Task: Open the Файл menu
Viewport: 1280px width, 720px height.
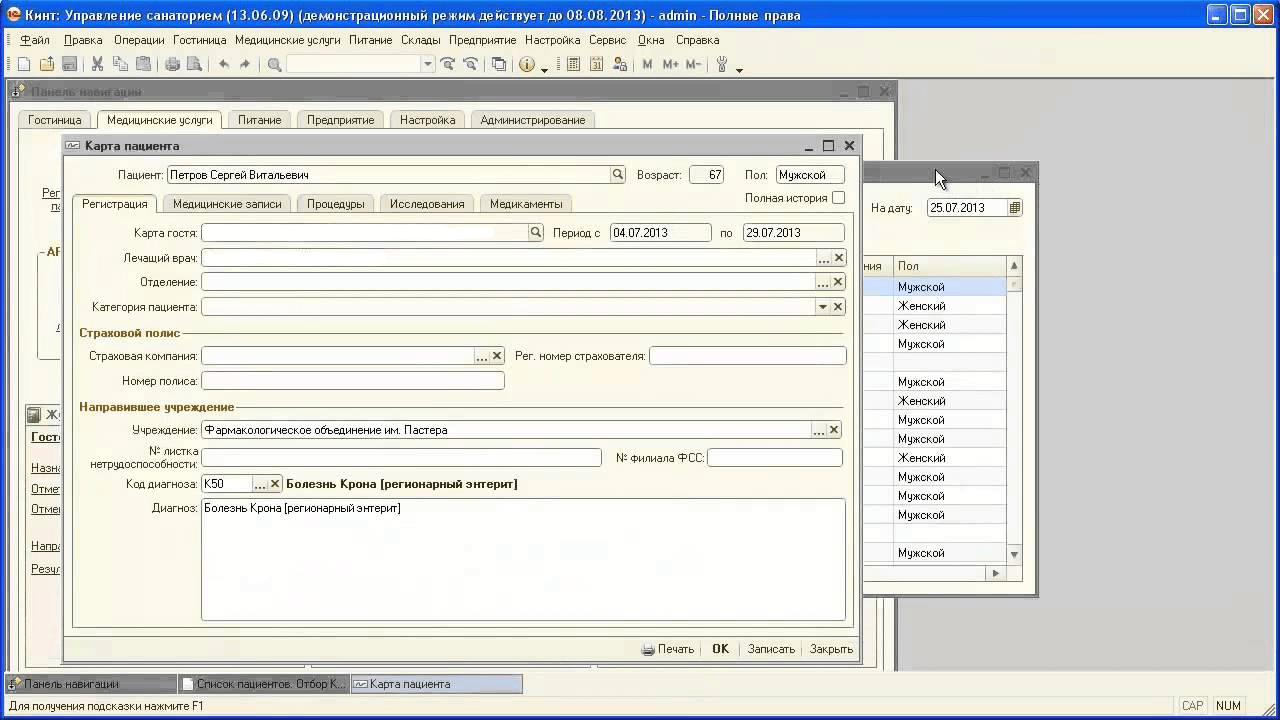Action: [x=34, y=40]
